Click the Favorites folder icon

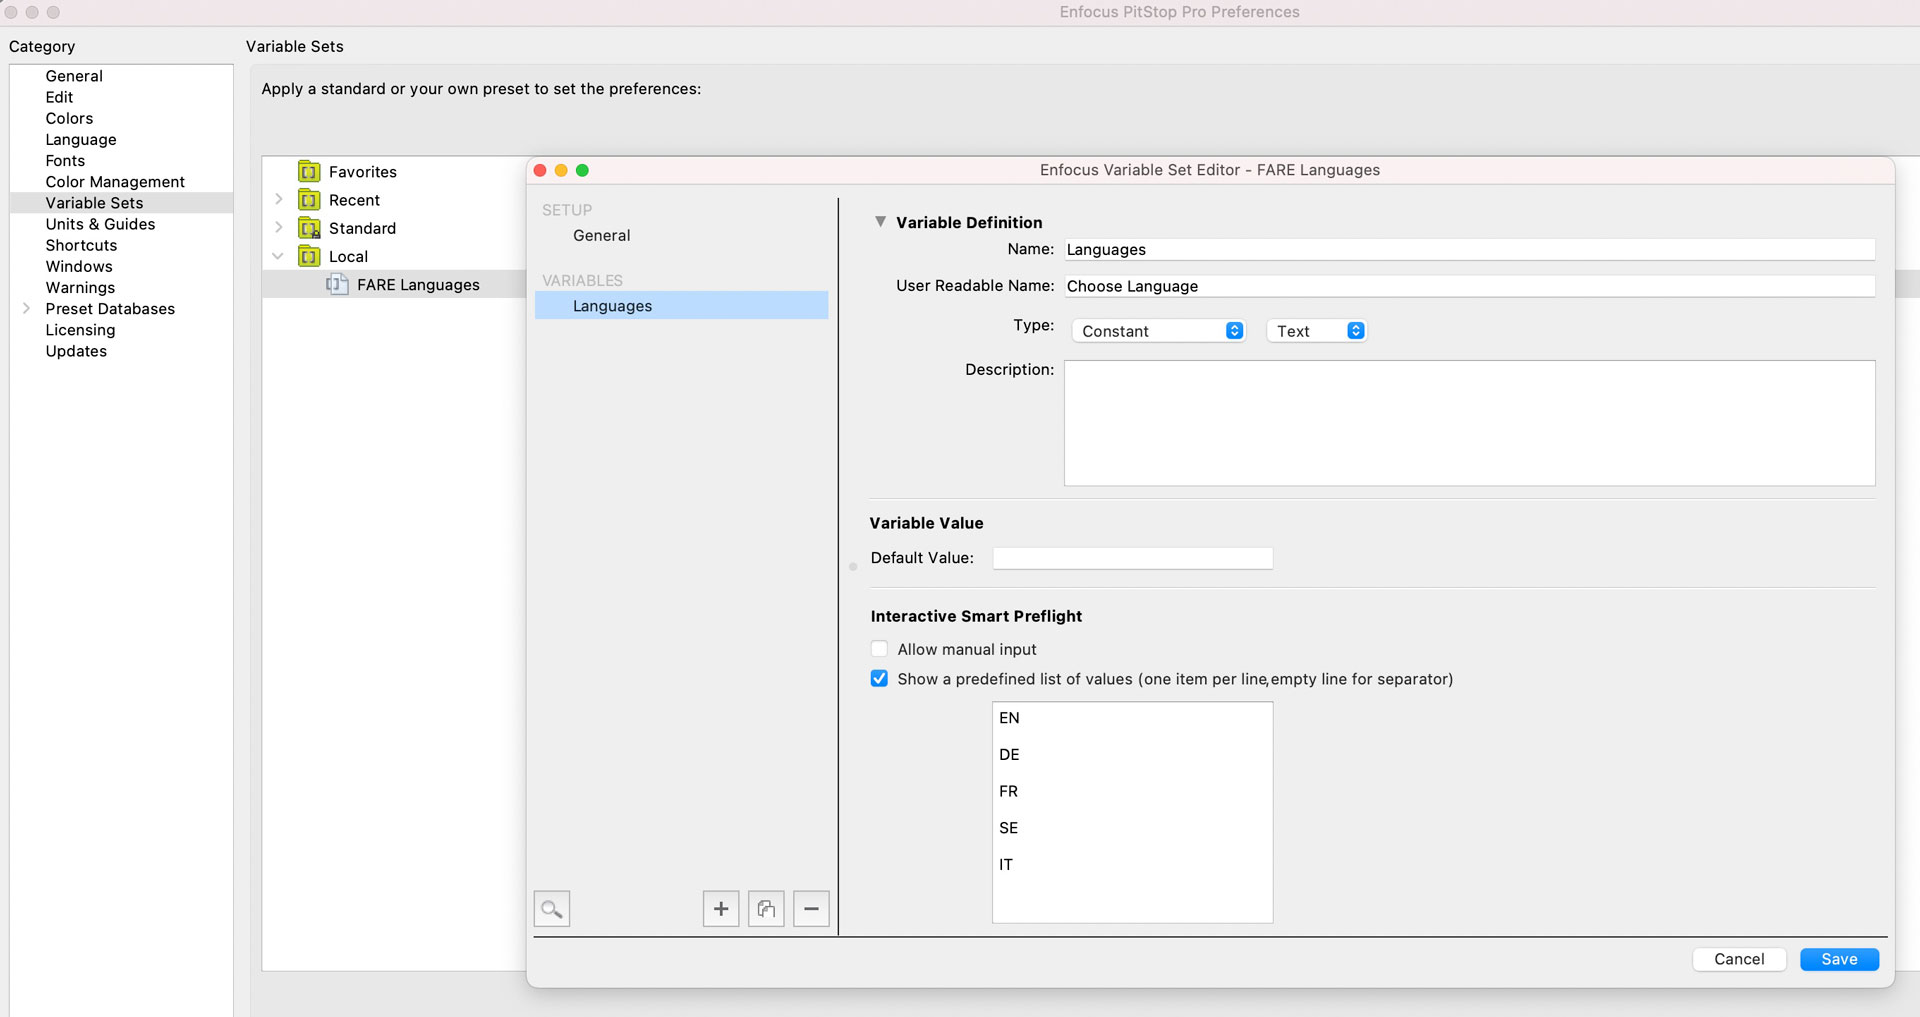[x=310, y=172]
